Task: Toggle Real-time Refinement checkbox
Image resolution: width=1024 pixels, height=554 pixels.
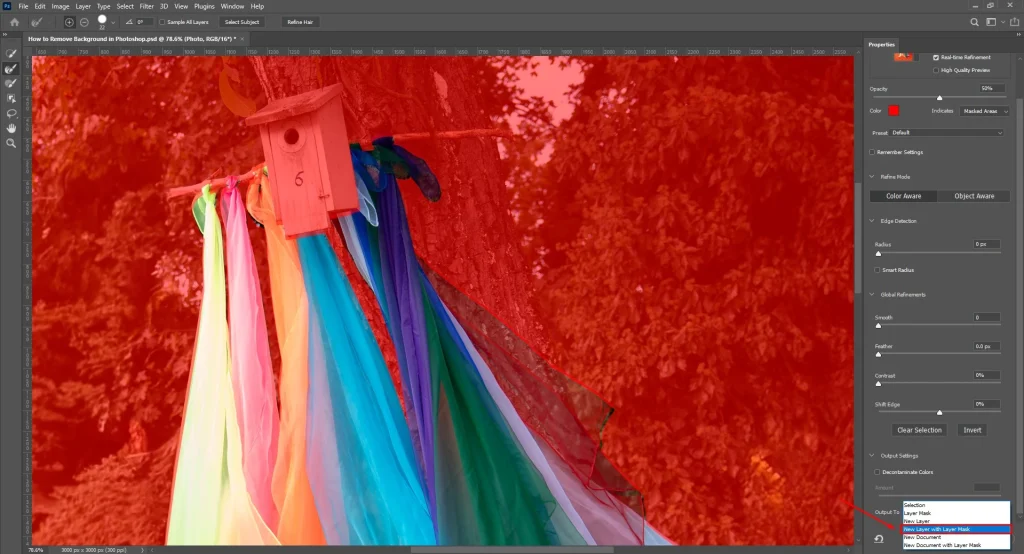Action: (x=936, y=57)
